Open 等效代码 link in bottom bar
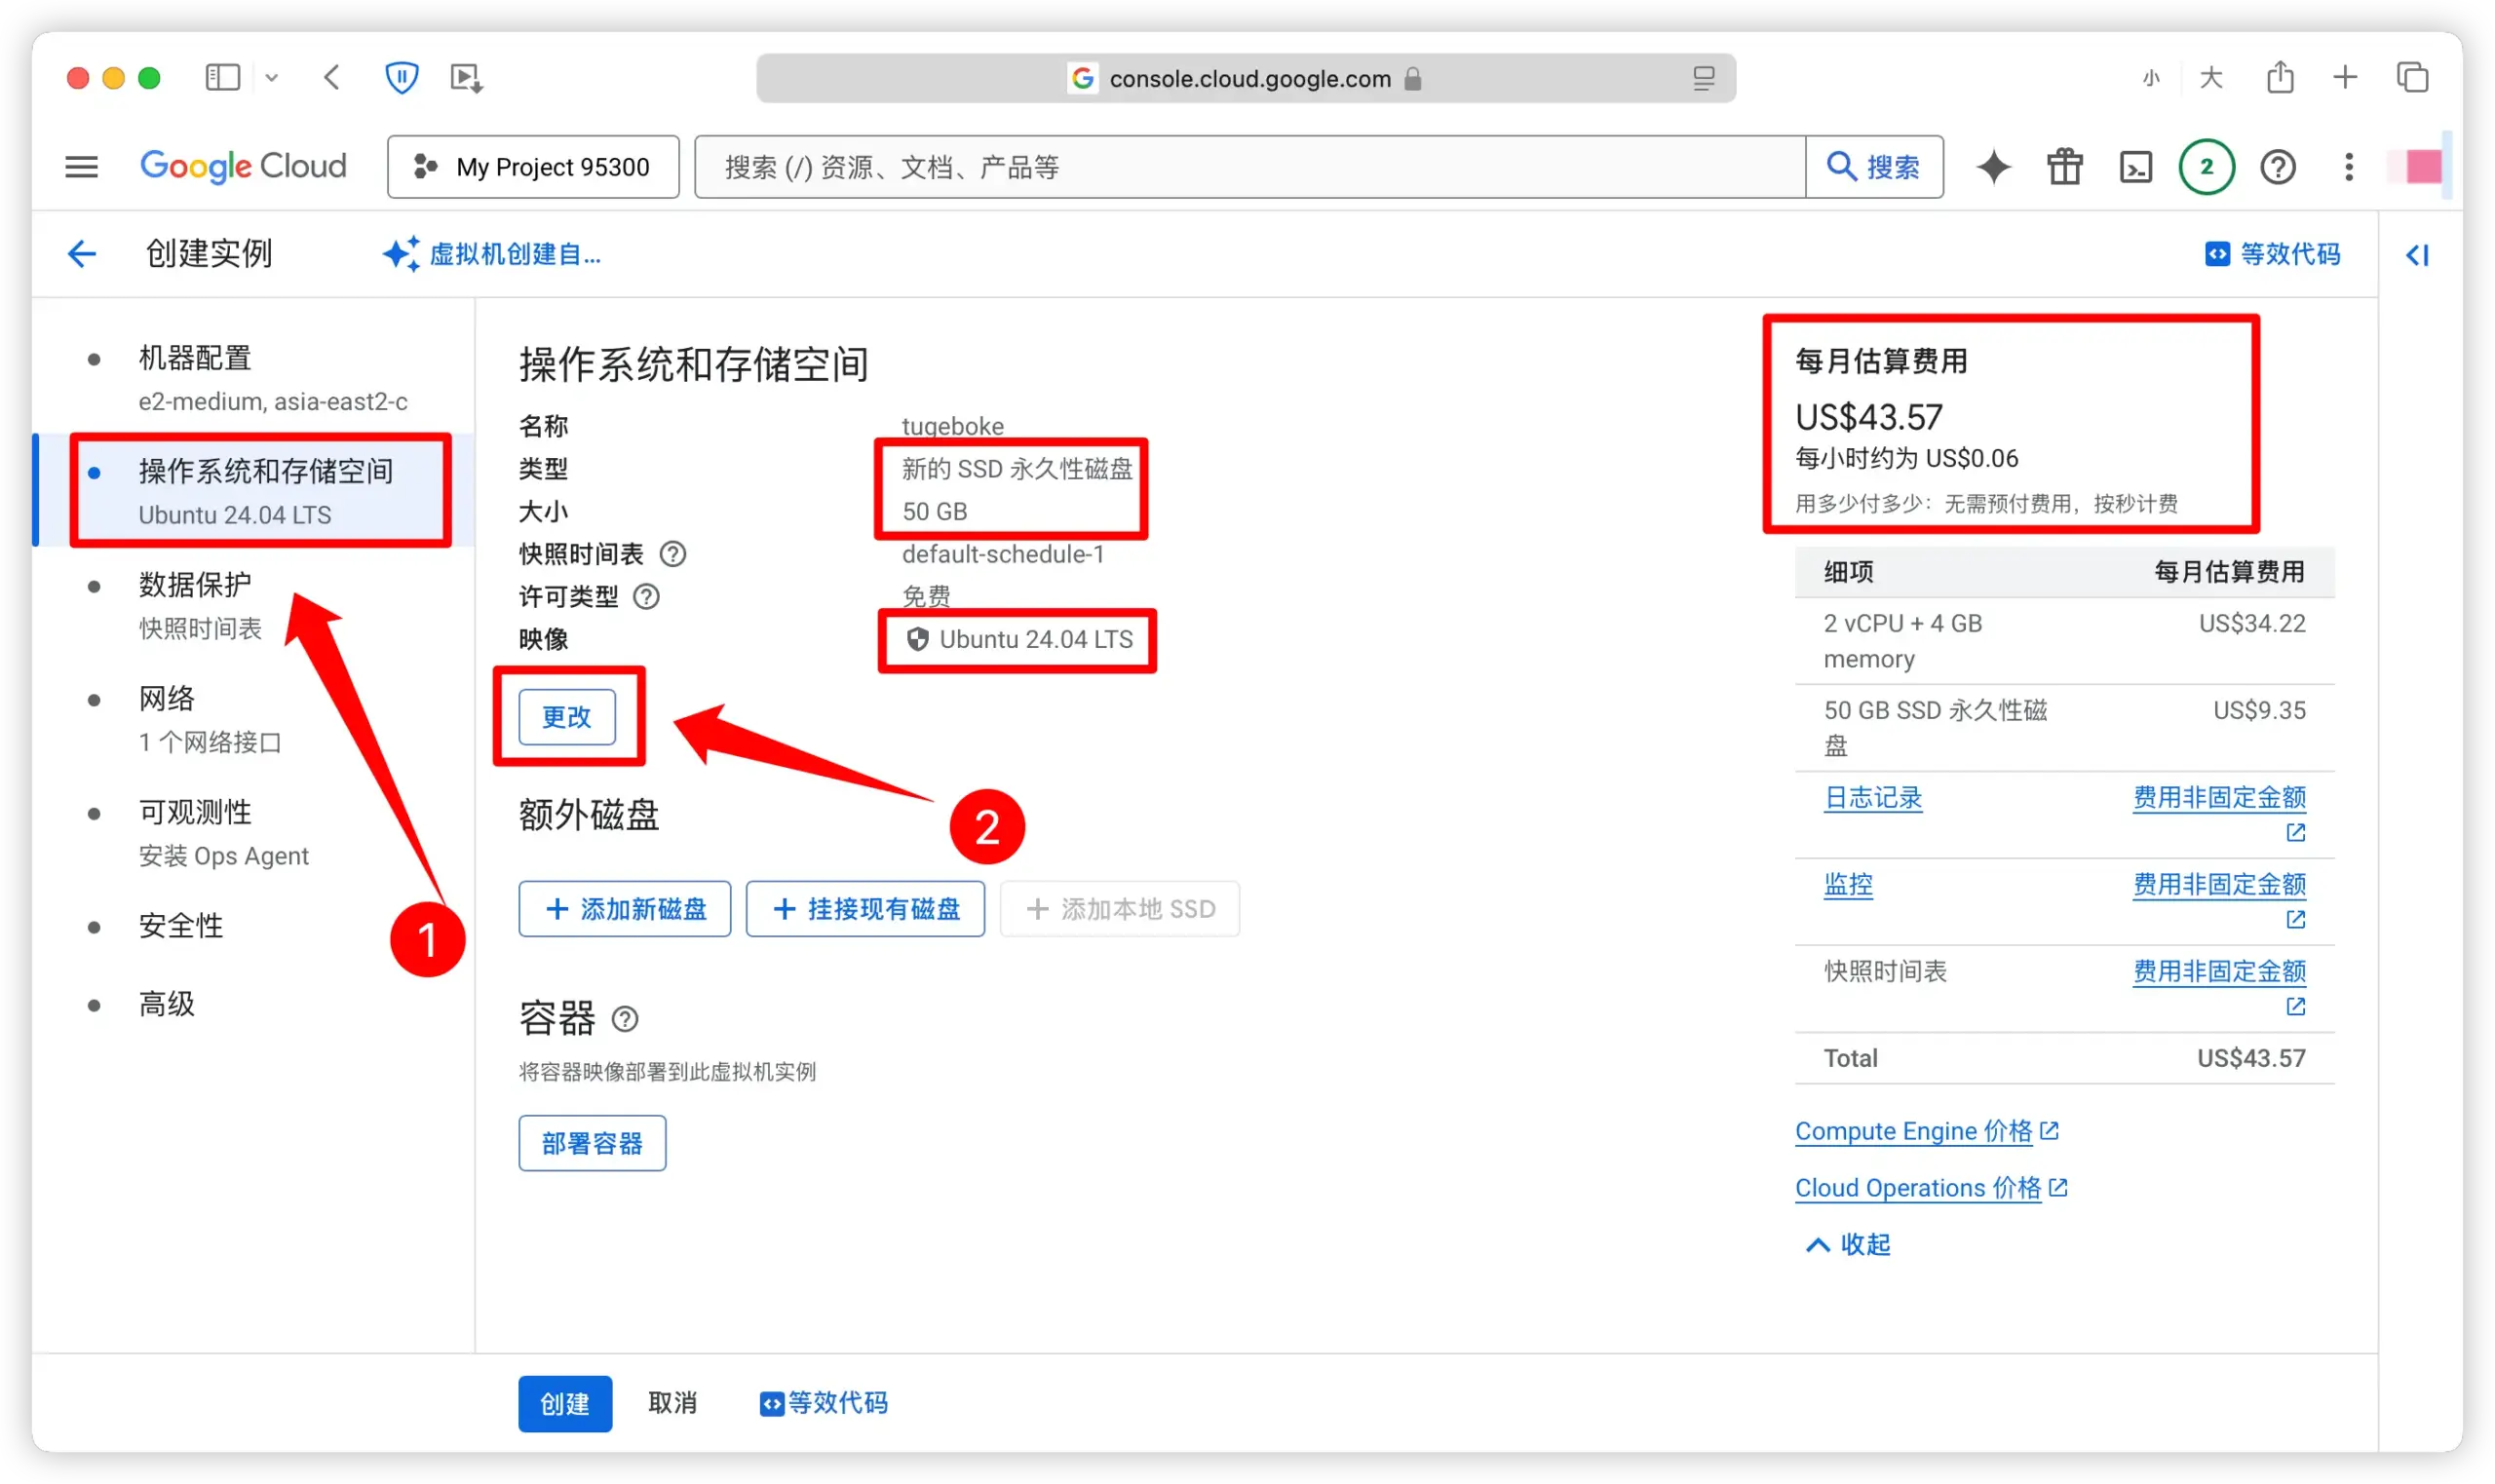This screenshot has height=1484, width=2495. (823, 1403)
